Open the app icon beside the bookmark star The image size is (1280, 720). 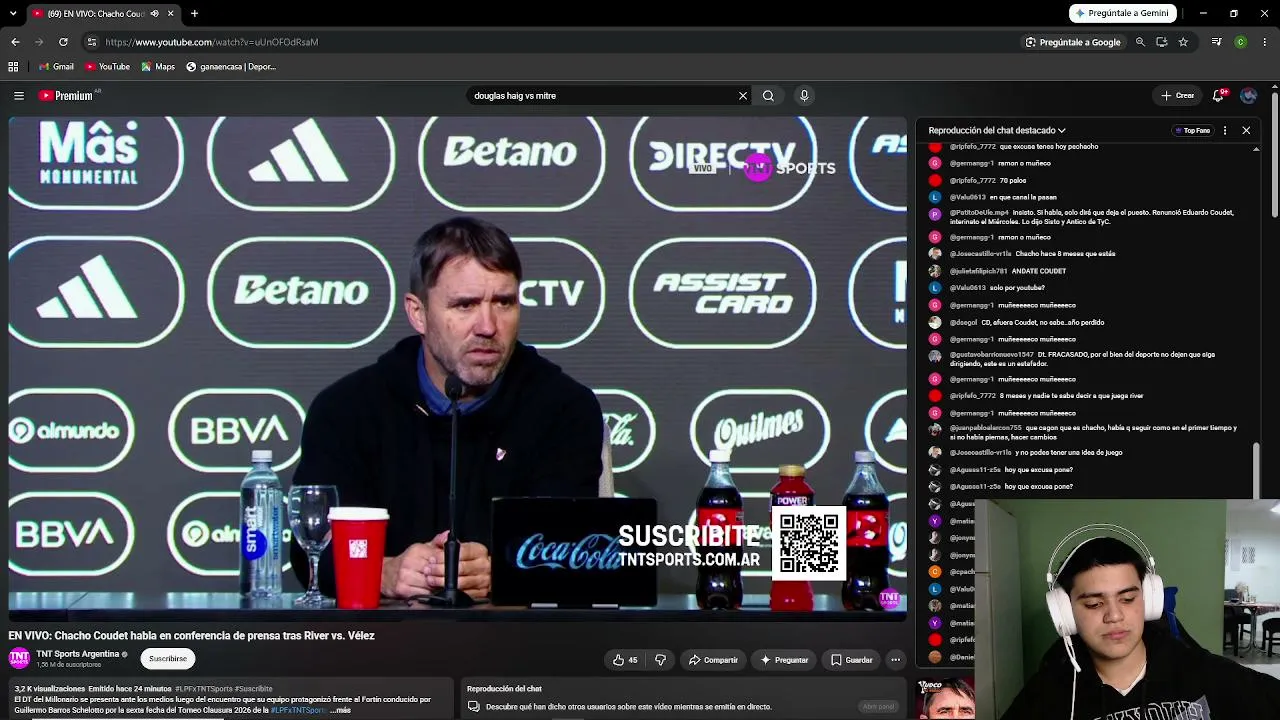(1162, 42)
